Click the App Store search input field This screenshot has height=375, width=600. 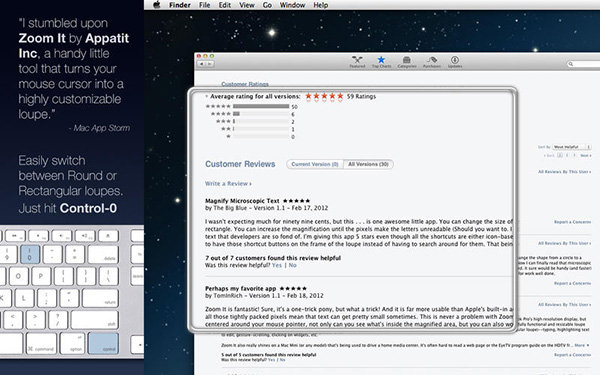tap(585, 64)
